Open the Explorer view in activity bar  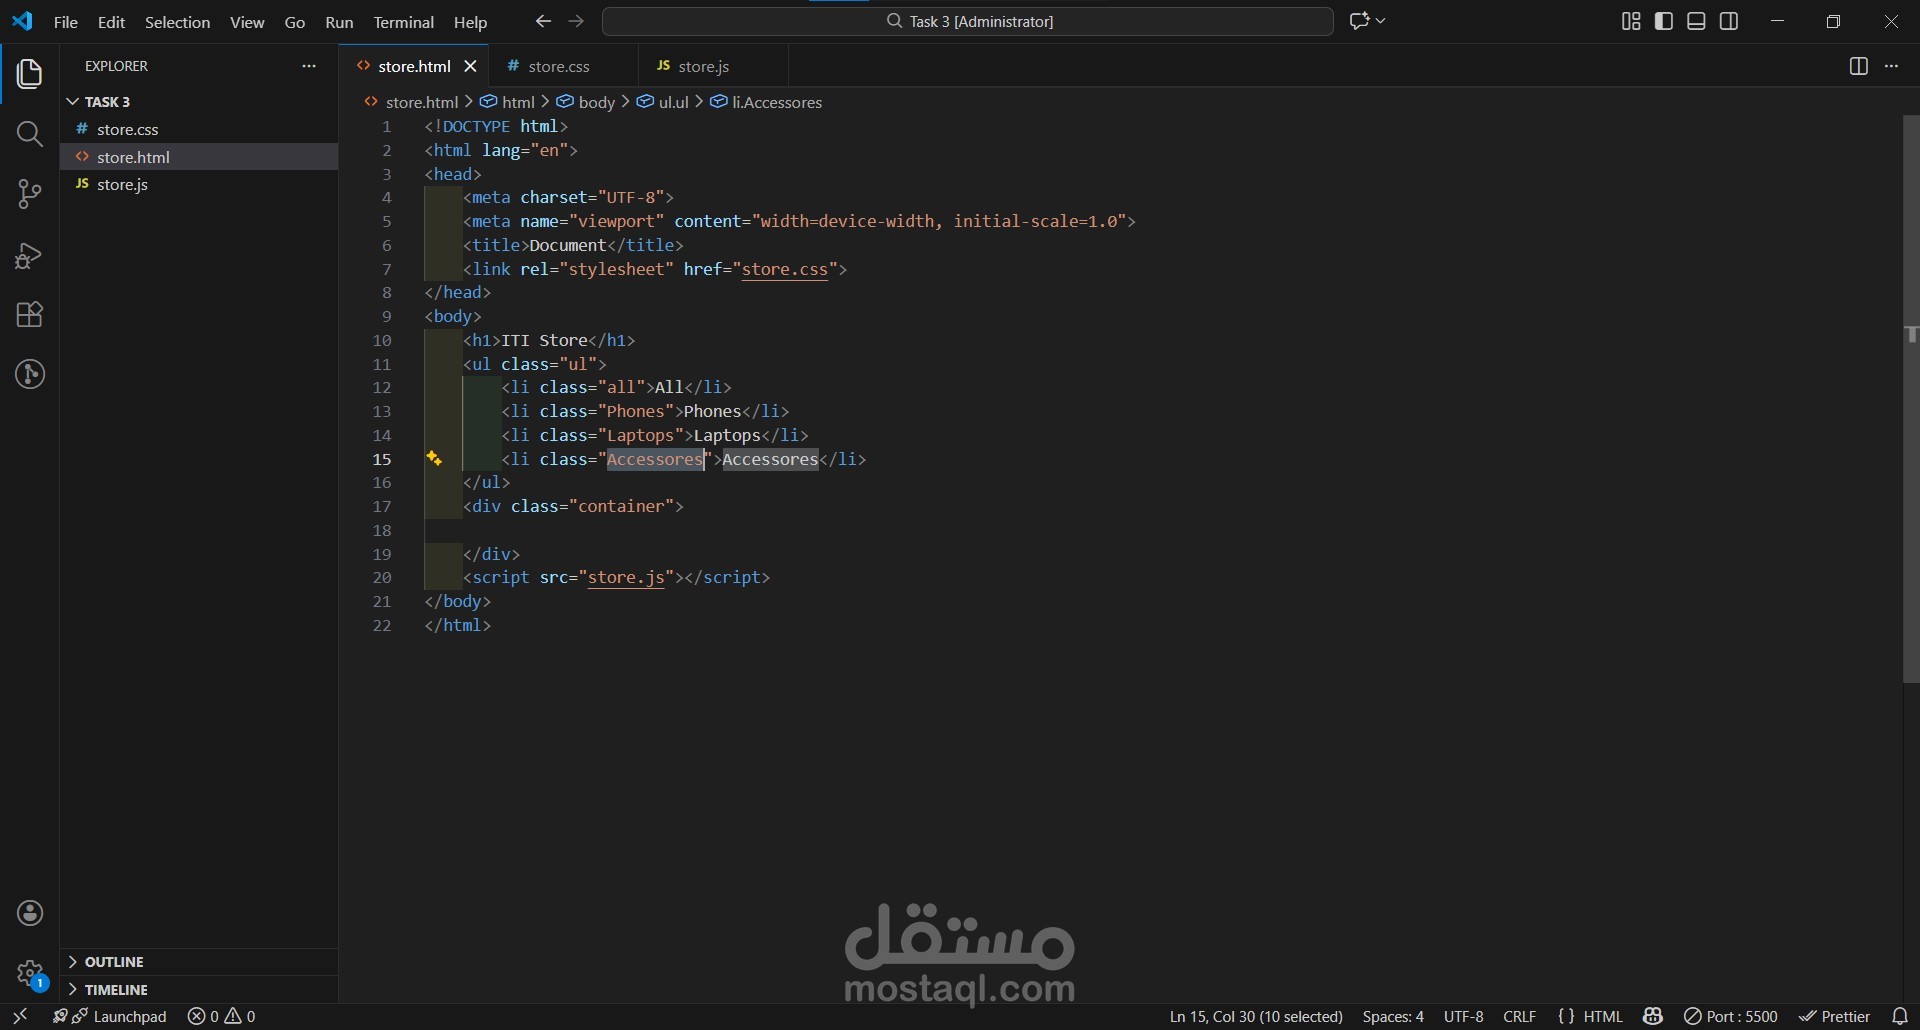(30, 74)
